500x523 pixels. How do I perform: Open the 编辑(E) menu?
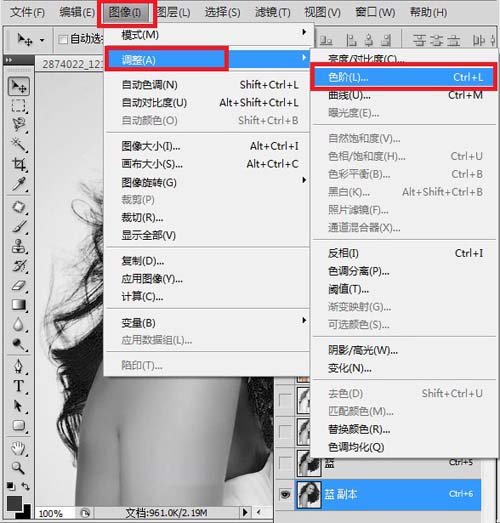coord(77,13)
